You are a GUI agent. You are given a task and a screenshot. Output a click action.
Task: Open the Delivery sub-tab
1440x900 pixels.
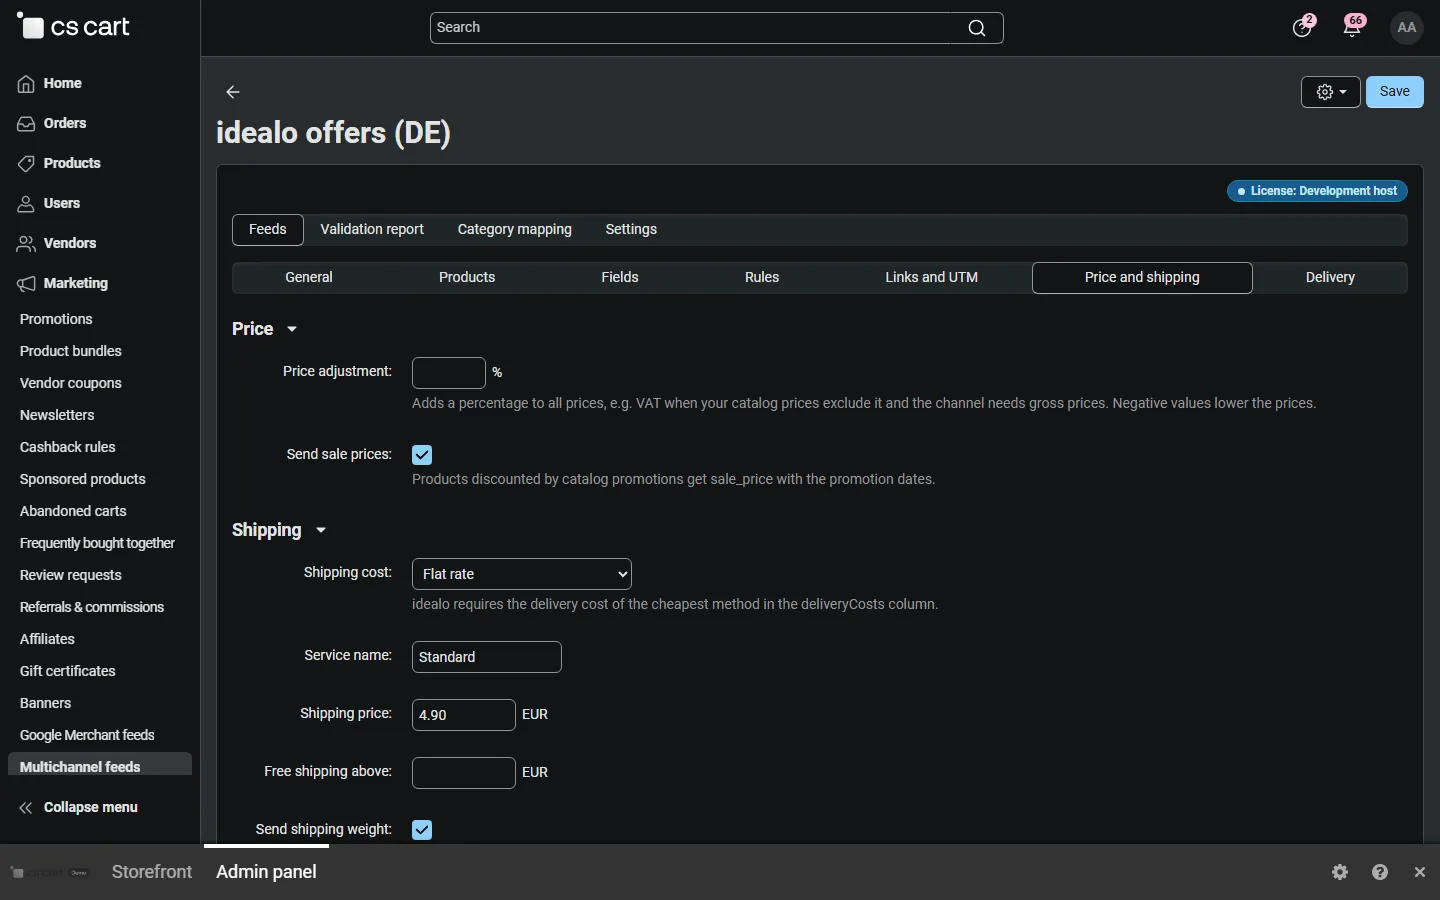point(1330,277)
